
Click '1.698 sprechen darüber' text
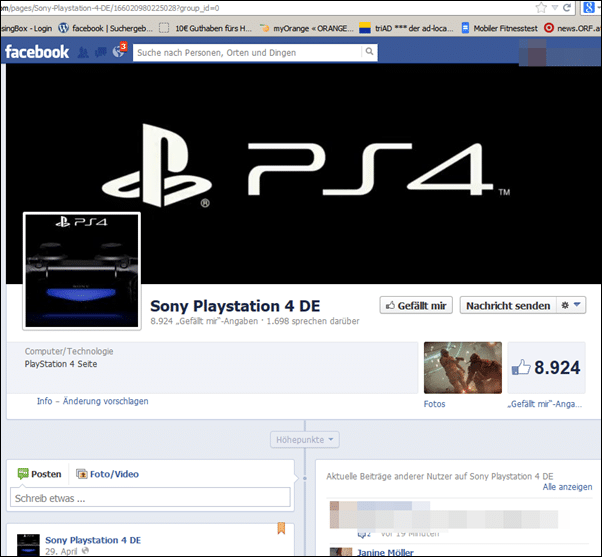click(313, 321)
